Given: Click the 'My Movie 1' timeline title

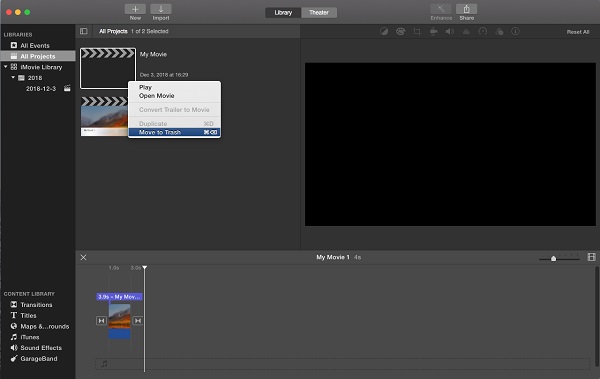Looking at the screenshot, I should (333, 257).
